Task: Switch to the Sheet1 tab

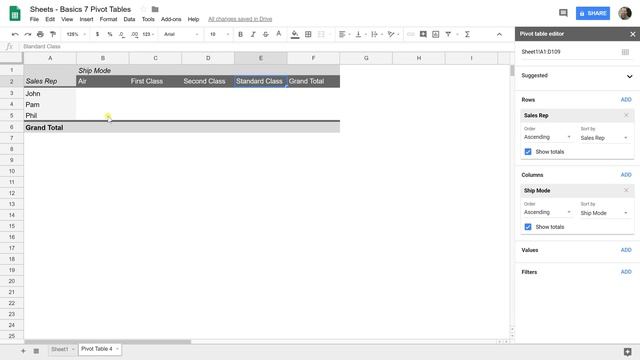Action: click(60, 349)
